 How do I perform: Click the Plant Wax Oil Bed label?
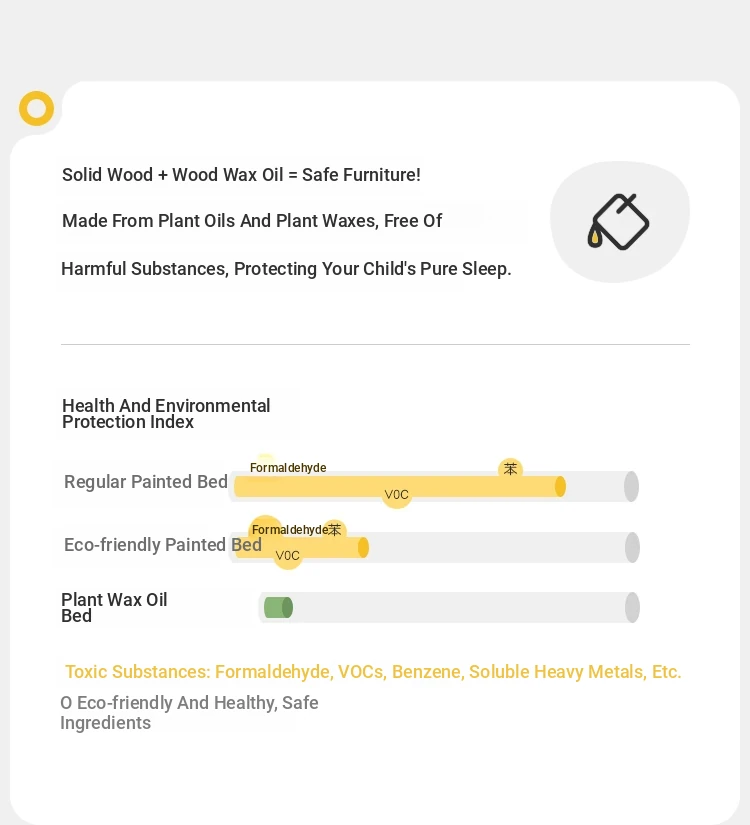point(114,607)
